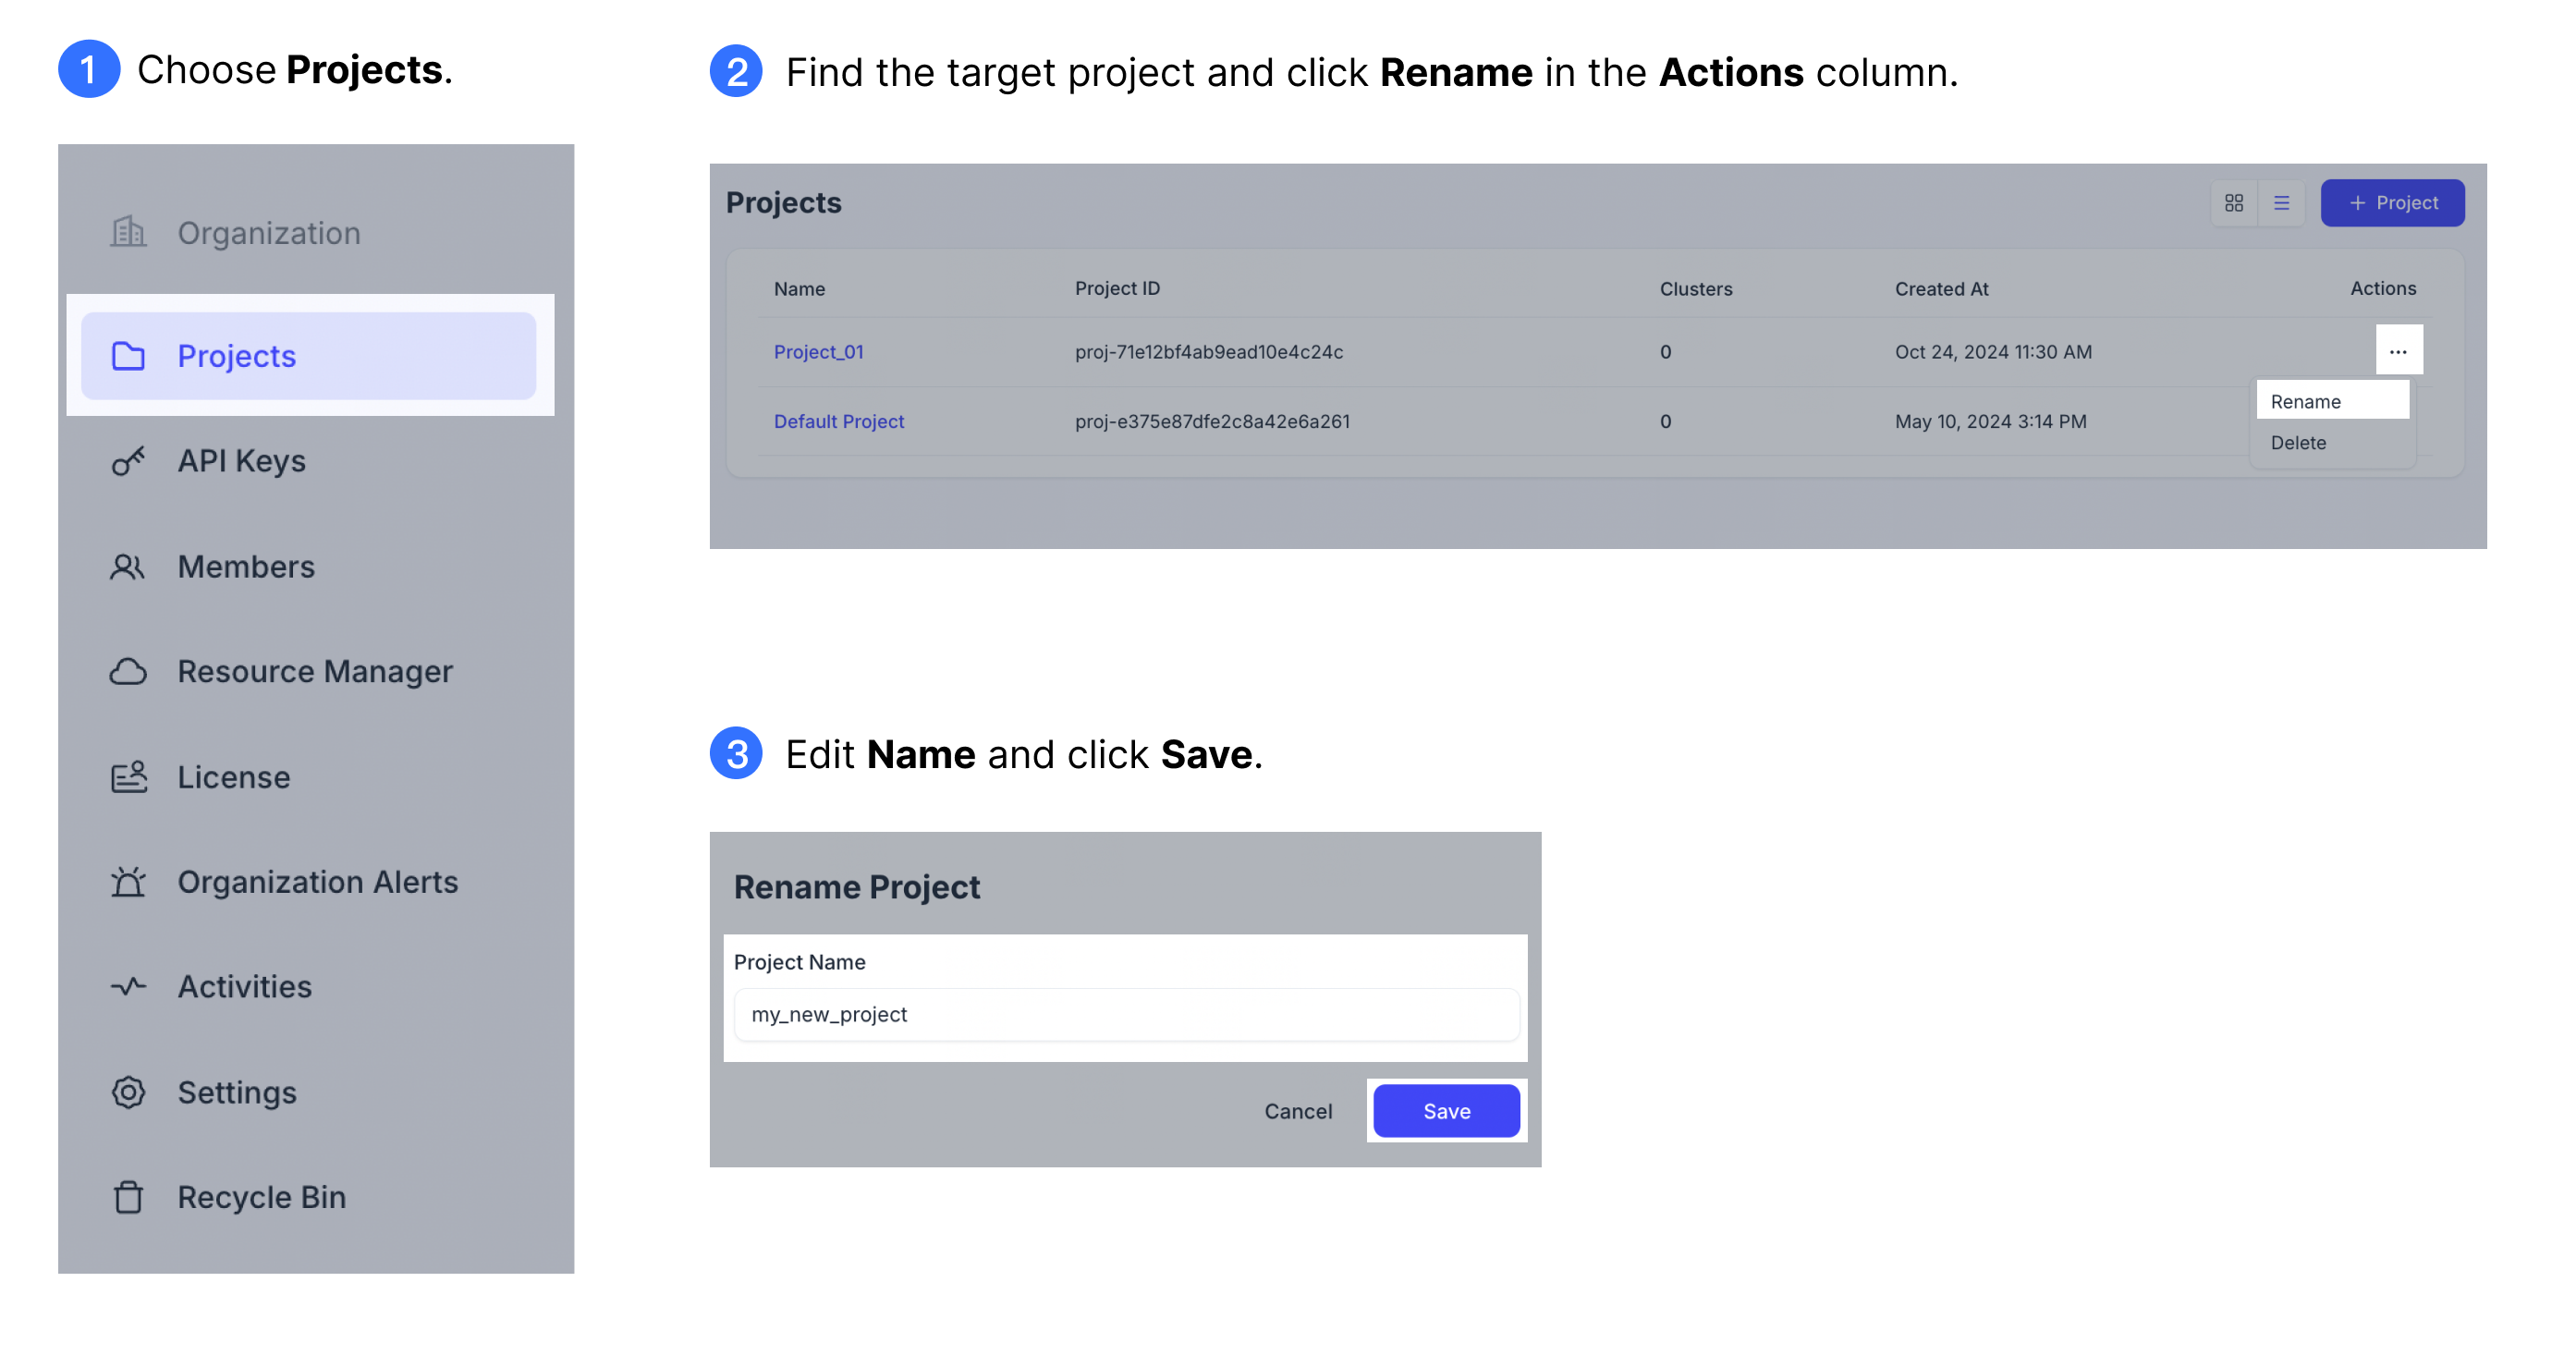Click the API Keys key icon
The width and height of the screenshot is (2576, 1367).
(128, 461)
